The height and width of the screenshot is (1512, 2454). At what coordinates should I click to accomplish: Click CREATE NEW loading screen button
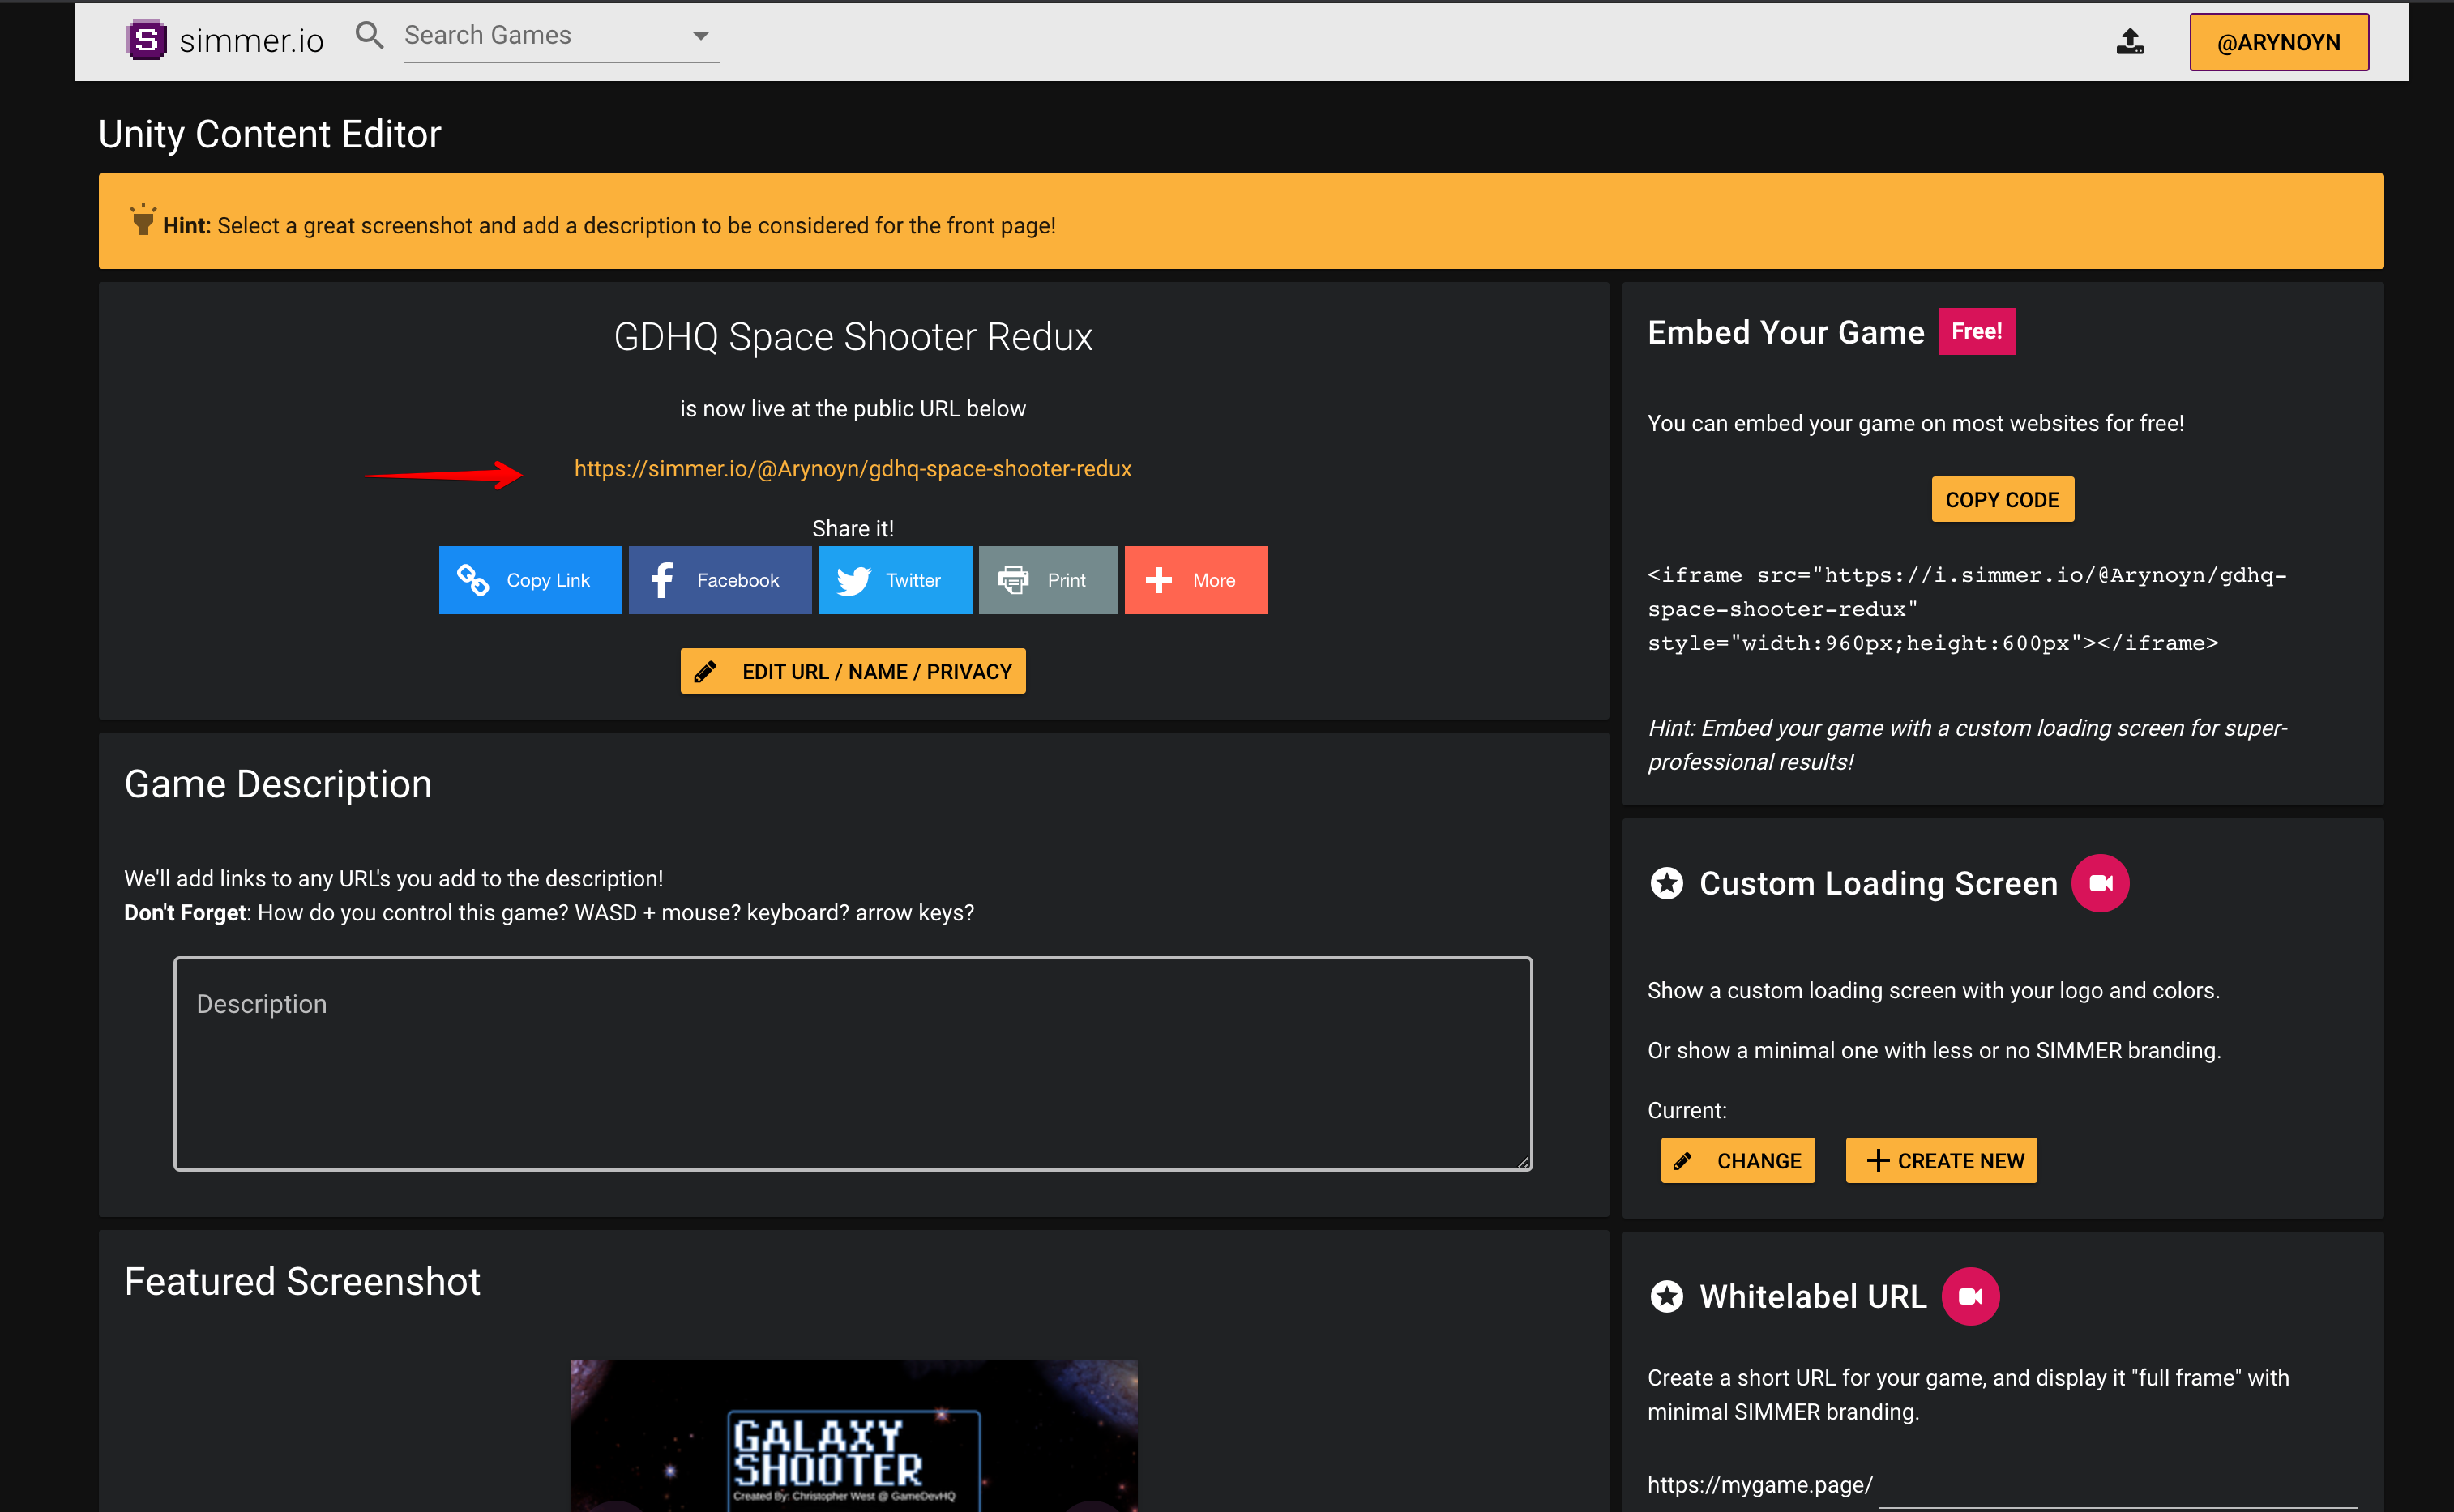coord(1941,1160)
